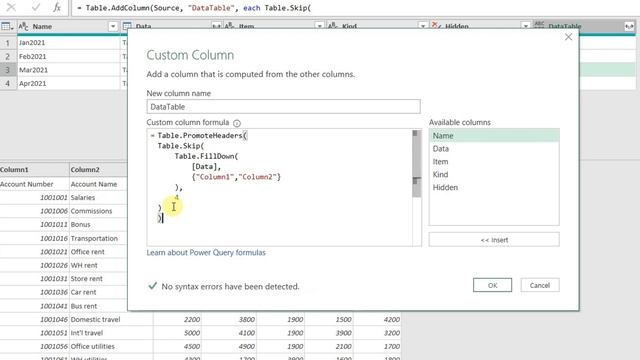
Task: Click the DataTable column type icon
Action: (x=539, y=25)
